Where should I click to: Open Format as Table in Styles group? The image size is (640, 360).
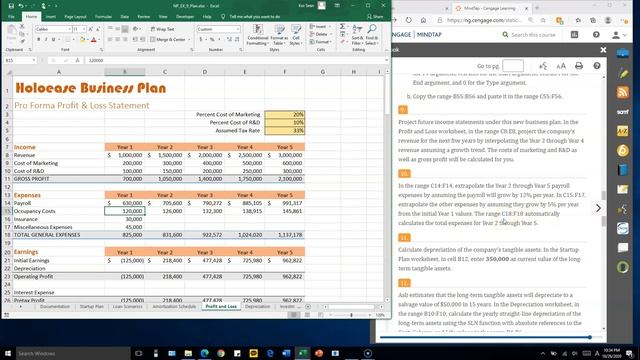(x=280, y=34)
